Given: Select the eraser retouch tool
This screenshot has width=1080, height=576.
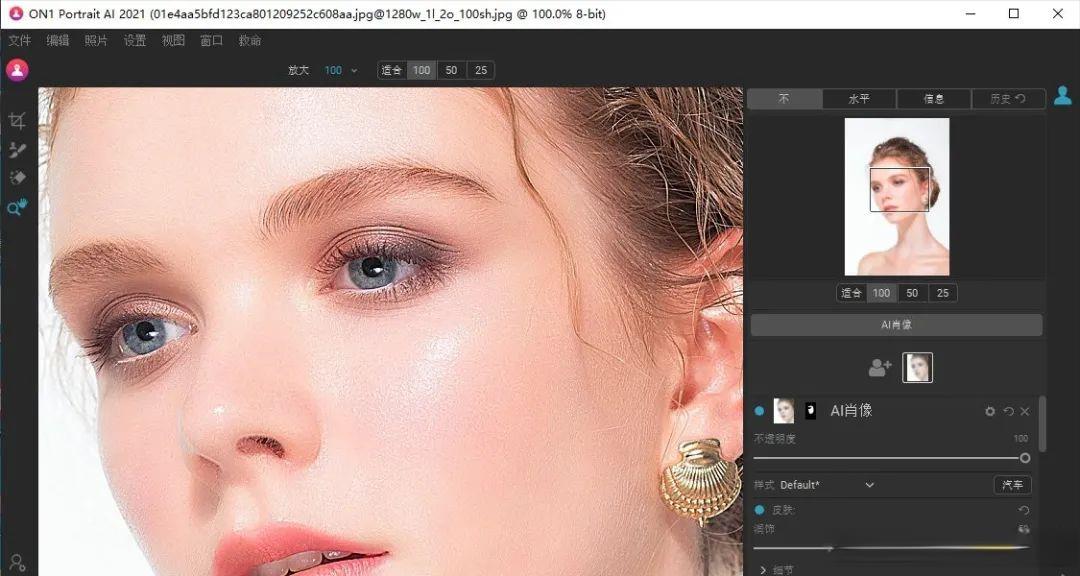Looking at the screenshot, I should tap(17, 178).
